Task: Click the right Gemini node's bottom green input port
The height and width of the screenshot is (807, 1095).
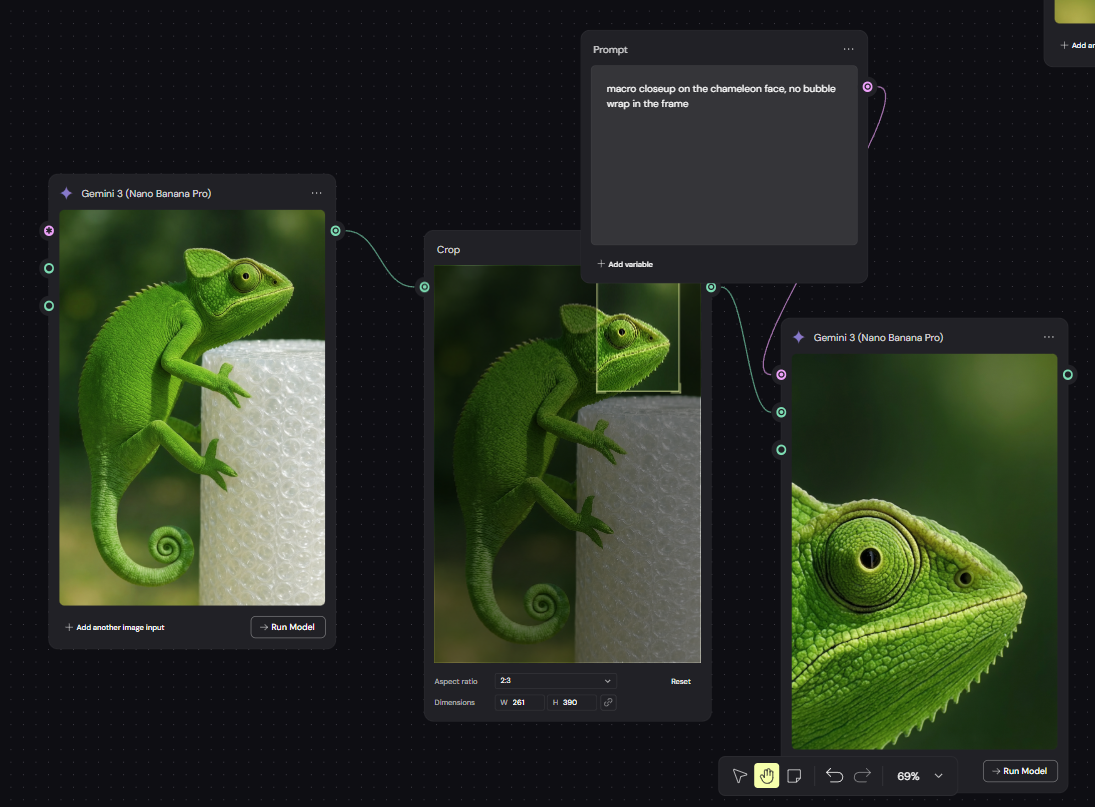Action: tap(781, 450)
